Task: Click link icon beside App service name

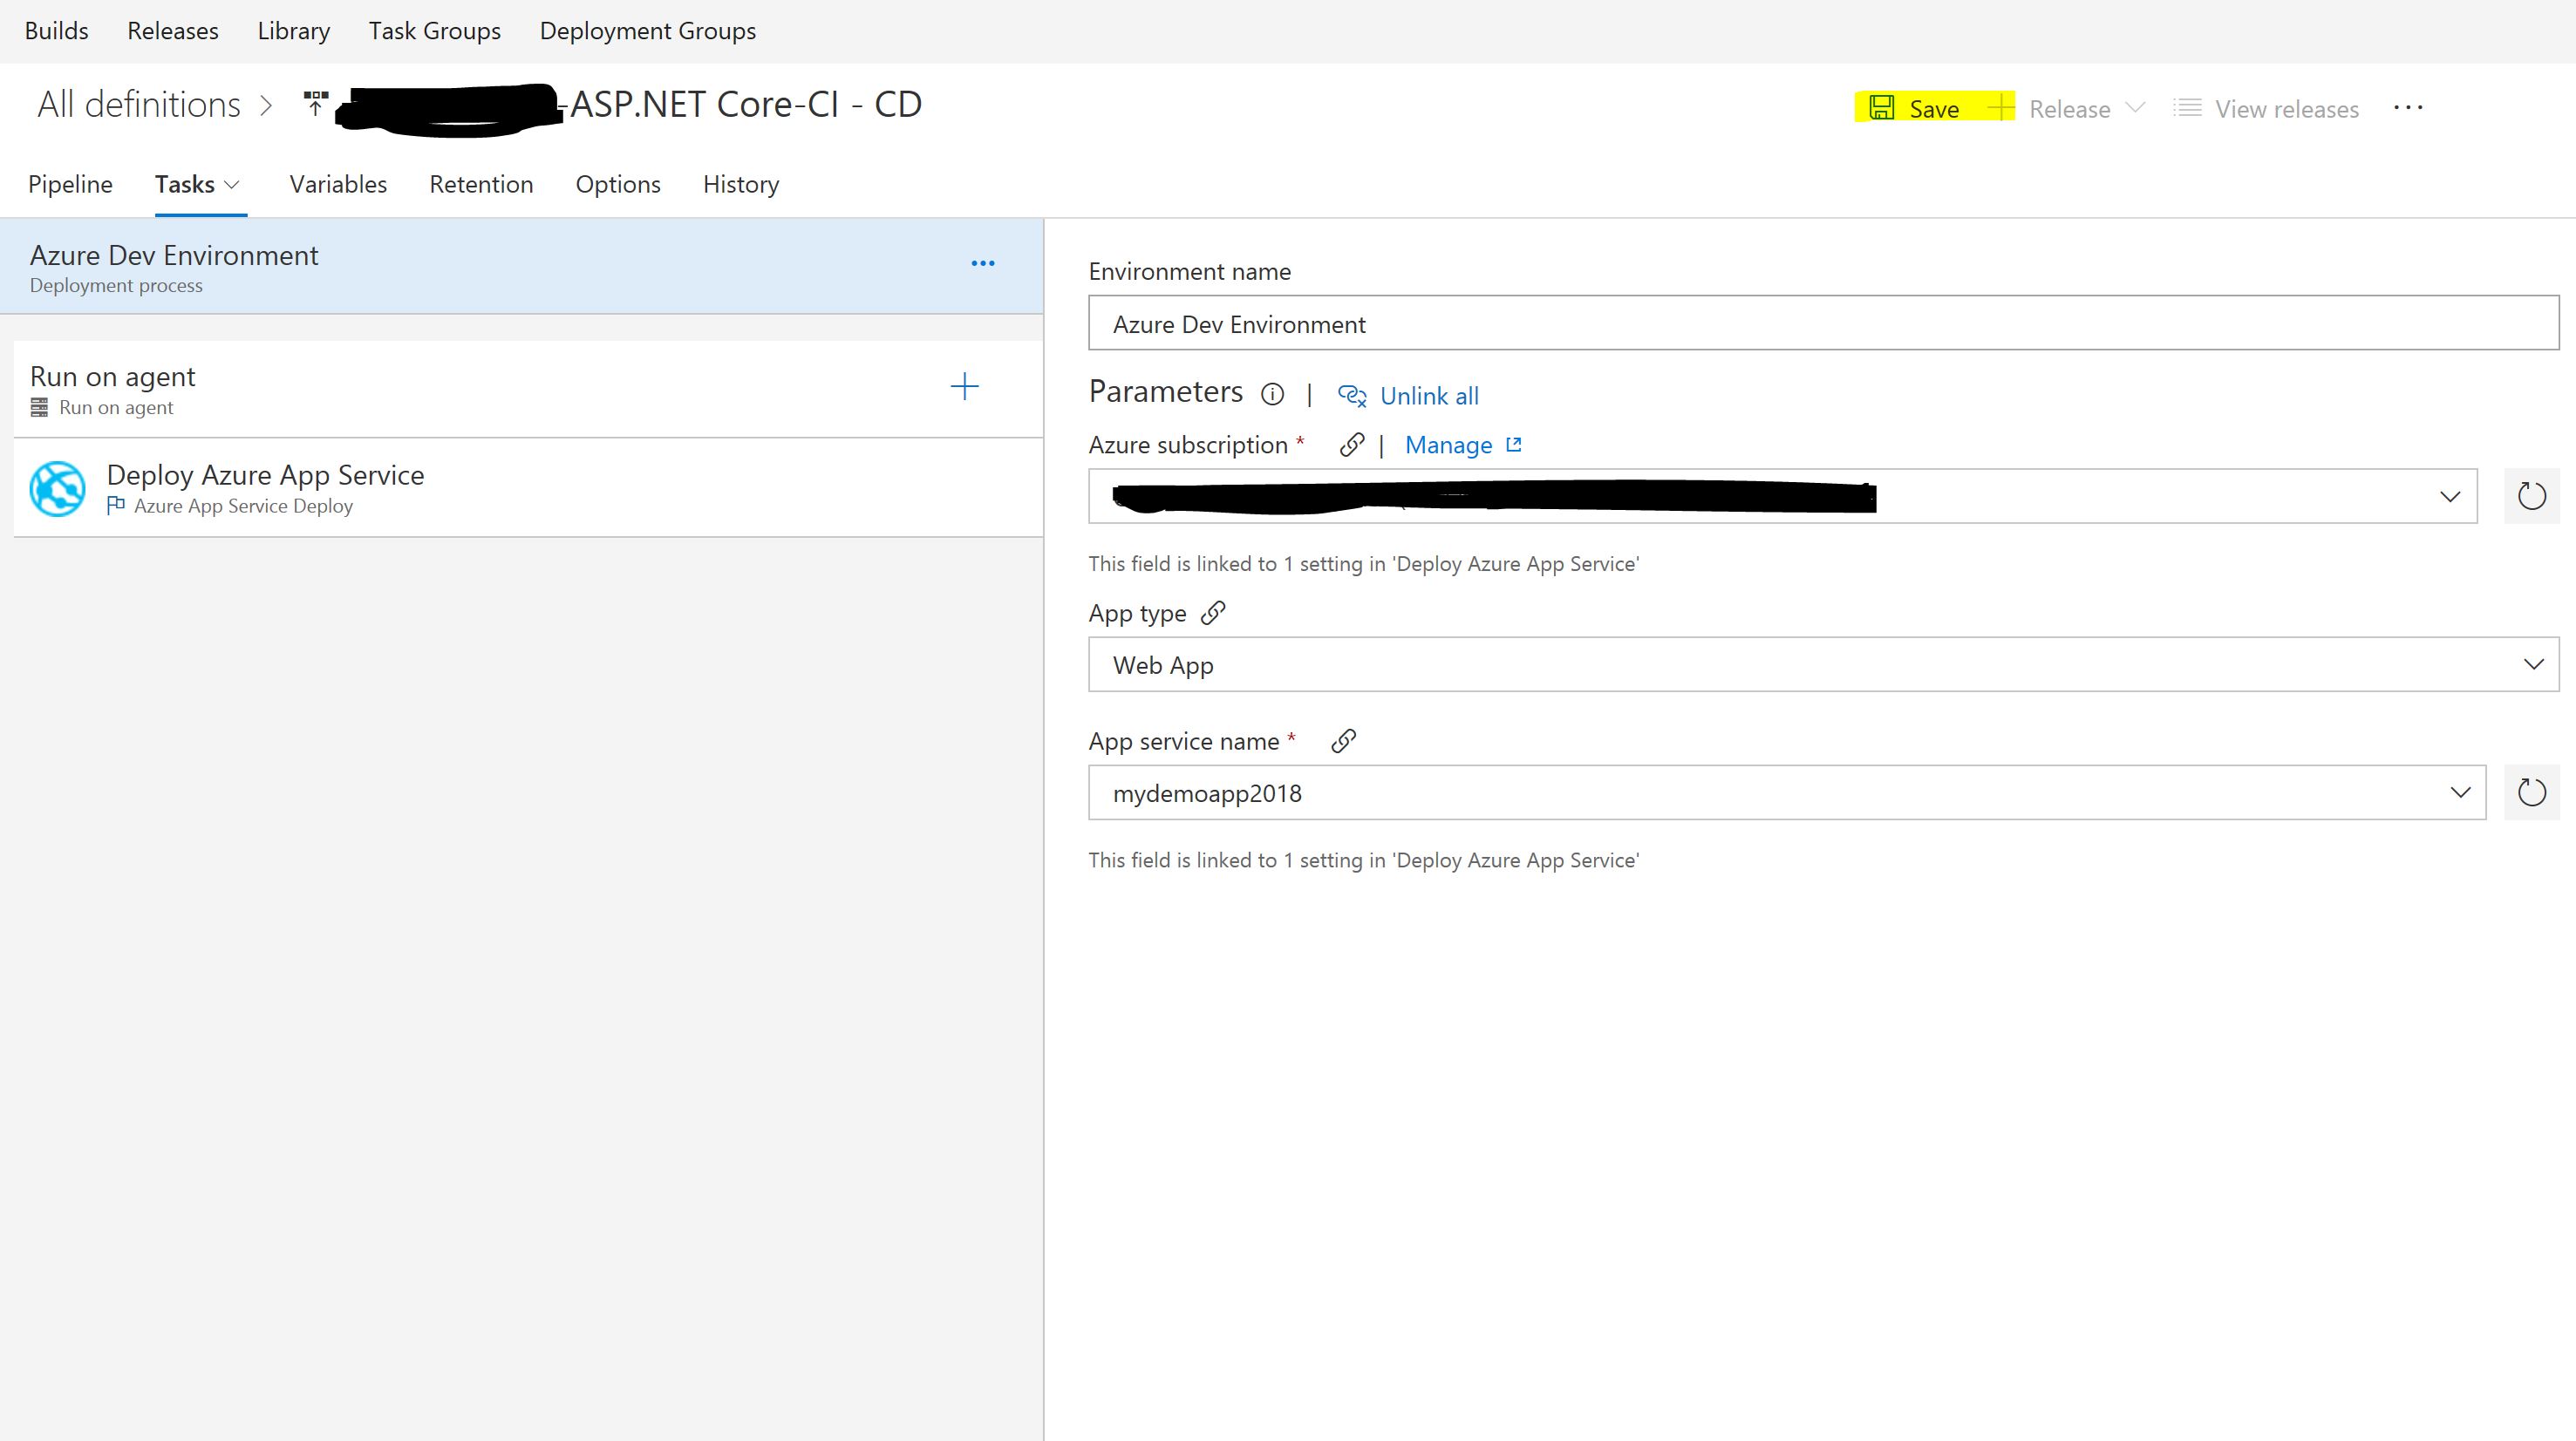Action: [1343, 741]
